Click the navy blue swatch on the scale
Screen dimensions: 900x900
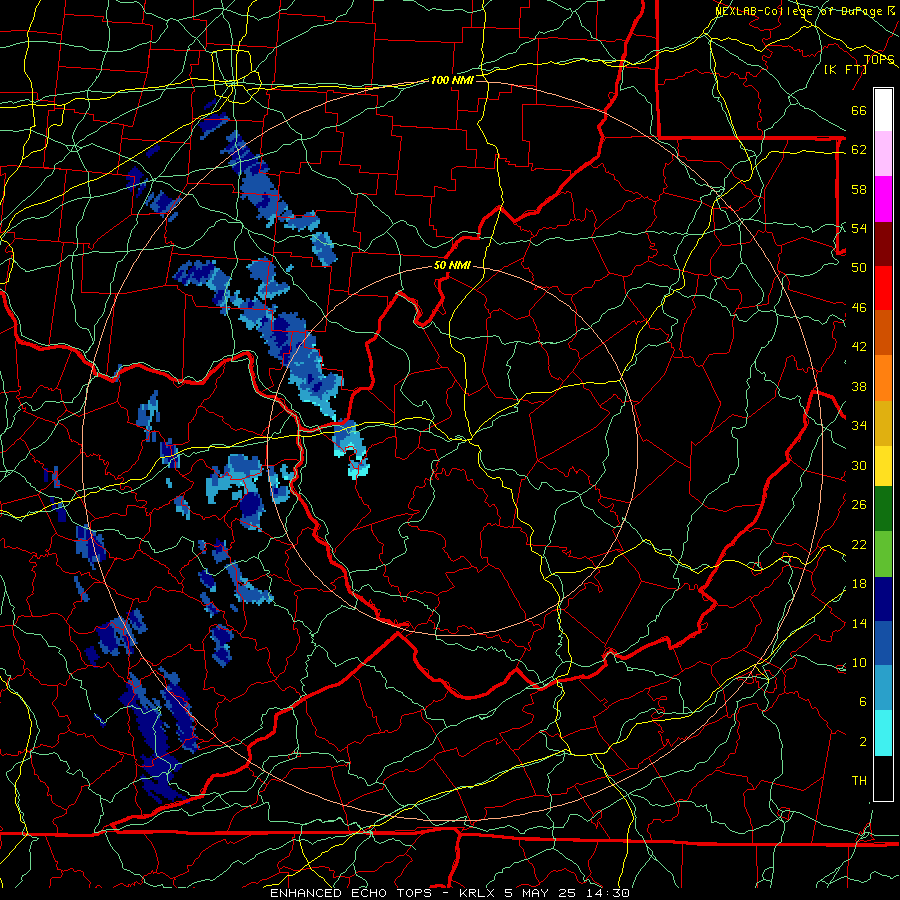(x=883, y=599)
